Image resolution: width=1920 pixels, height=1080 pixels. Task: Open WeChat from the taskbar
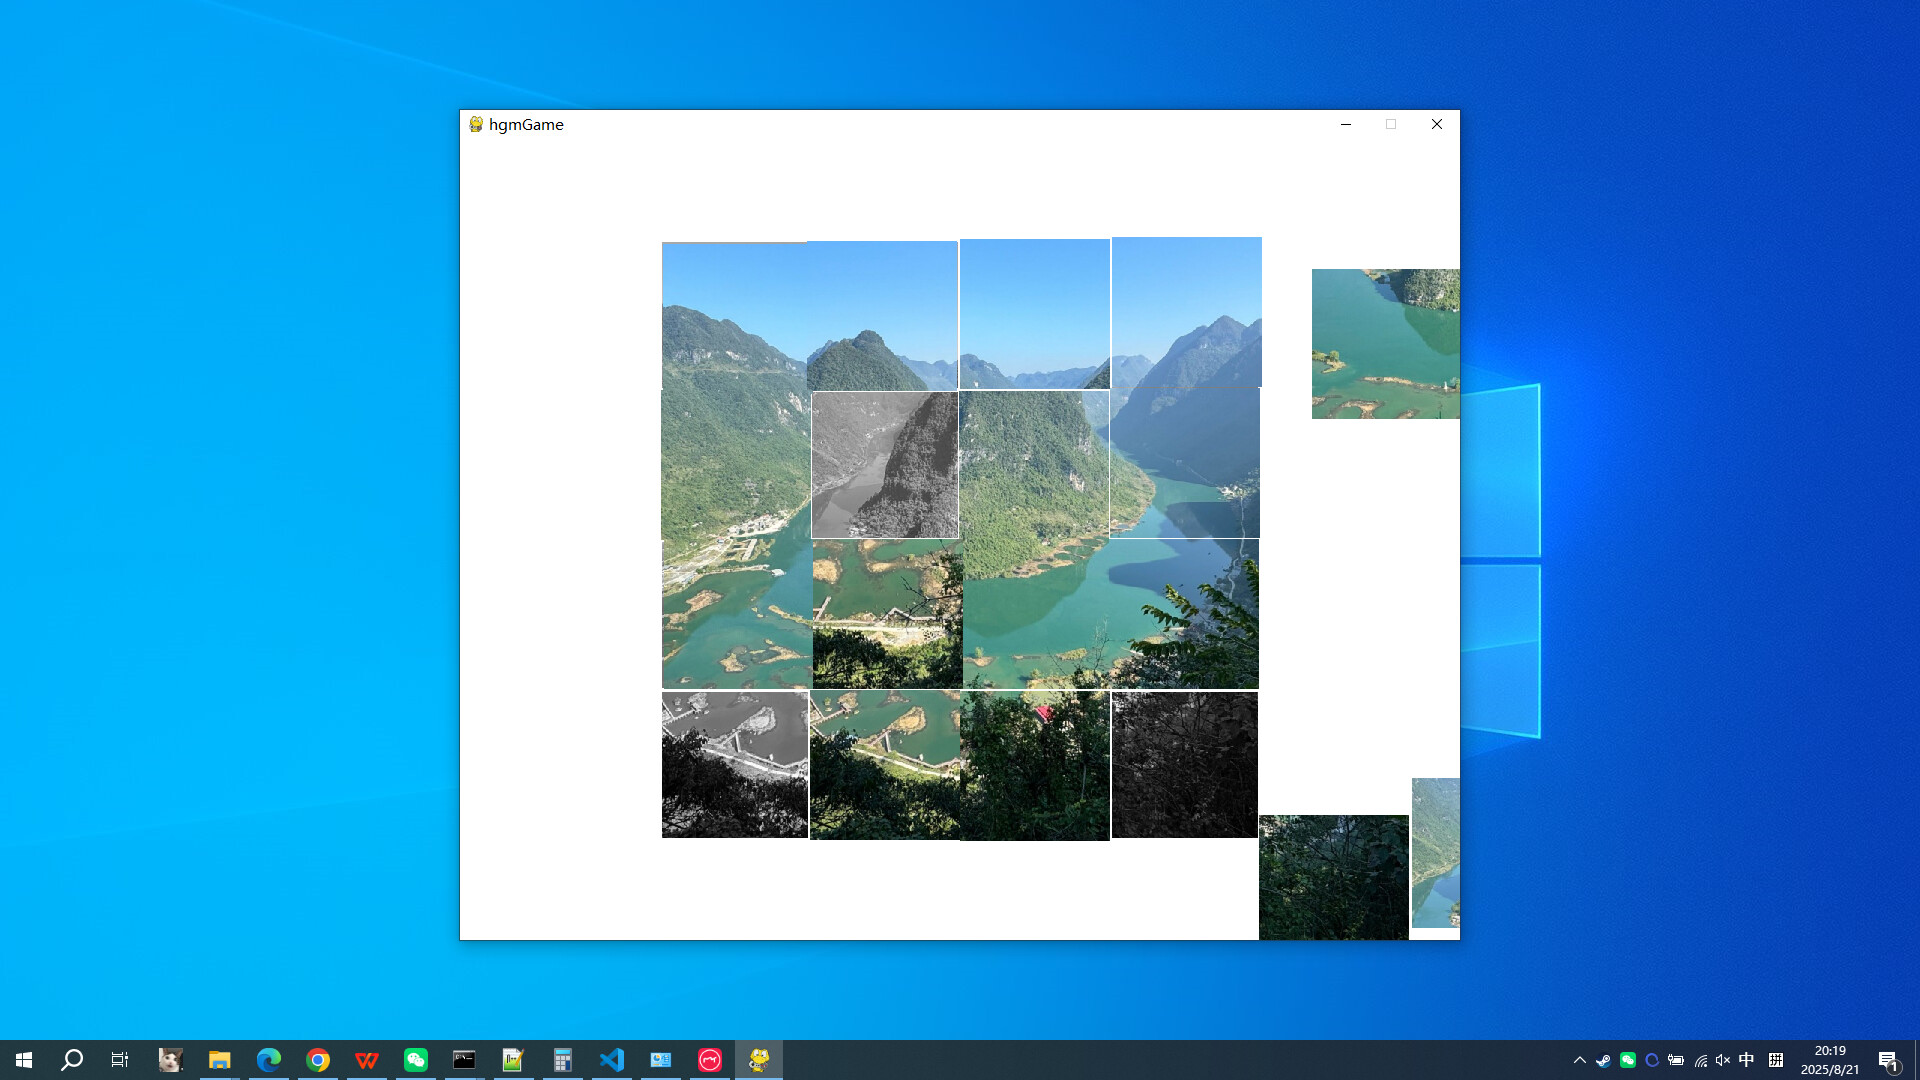pyautogui.click(x=416, y=1059)
